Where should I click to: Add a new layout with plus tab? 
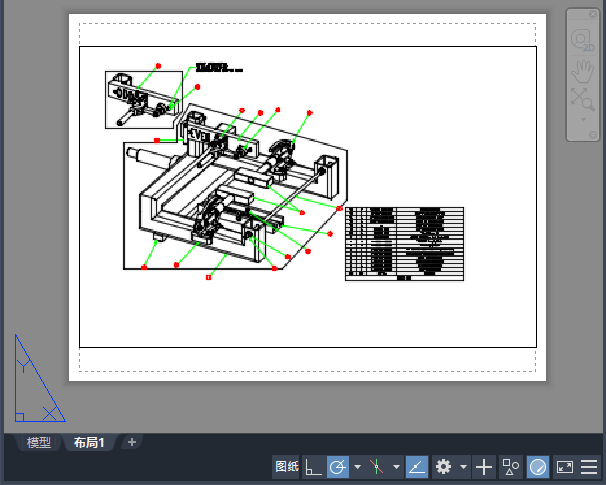click(132, 442)
